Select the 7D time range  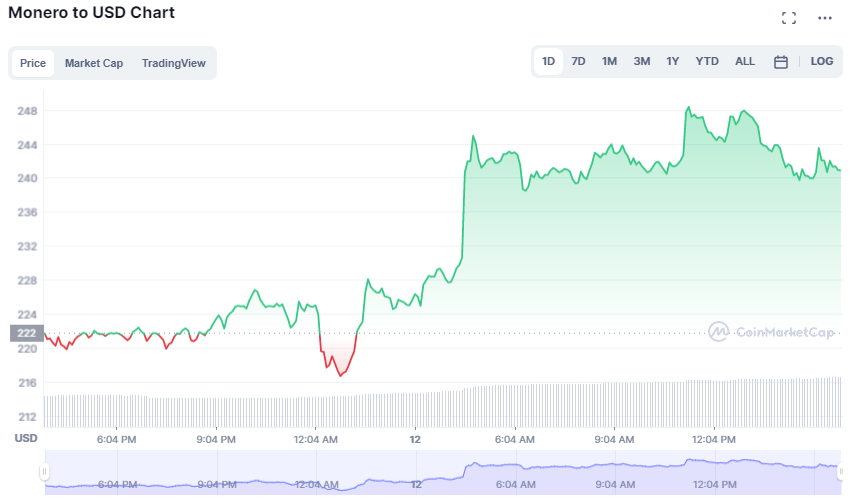tap(578, 61)
